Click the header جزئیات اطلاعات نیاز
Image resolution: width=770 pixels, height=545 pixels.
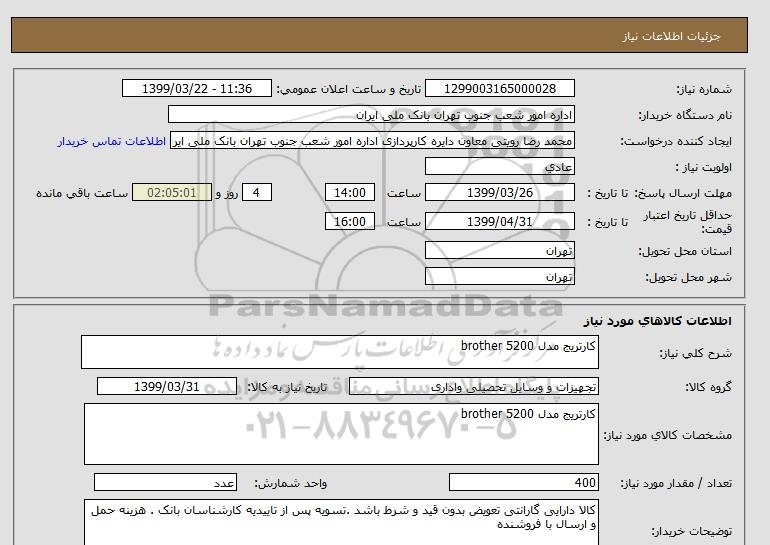(x=671, y=36)
